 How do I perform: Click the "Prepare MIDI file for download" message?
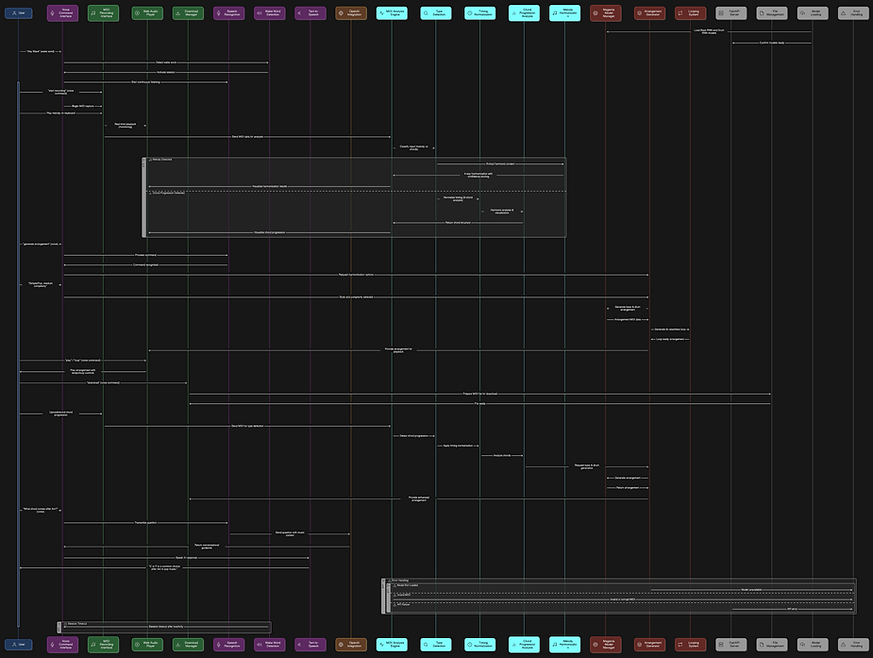(x=480, y=394)
